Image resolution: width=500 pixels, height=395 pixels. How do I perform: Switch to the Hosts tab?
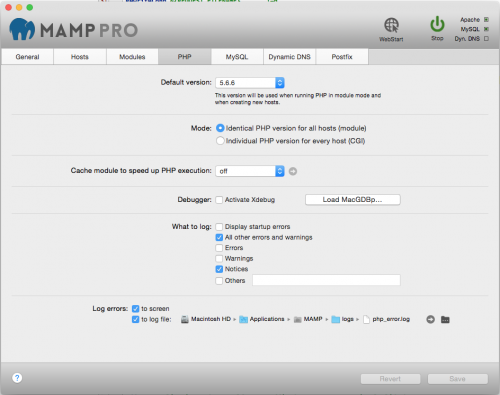[80, 57]
